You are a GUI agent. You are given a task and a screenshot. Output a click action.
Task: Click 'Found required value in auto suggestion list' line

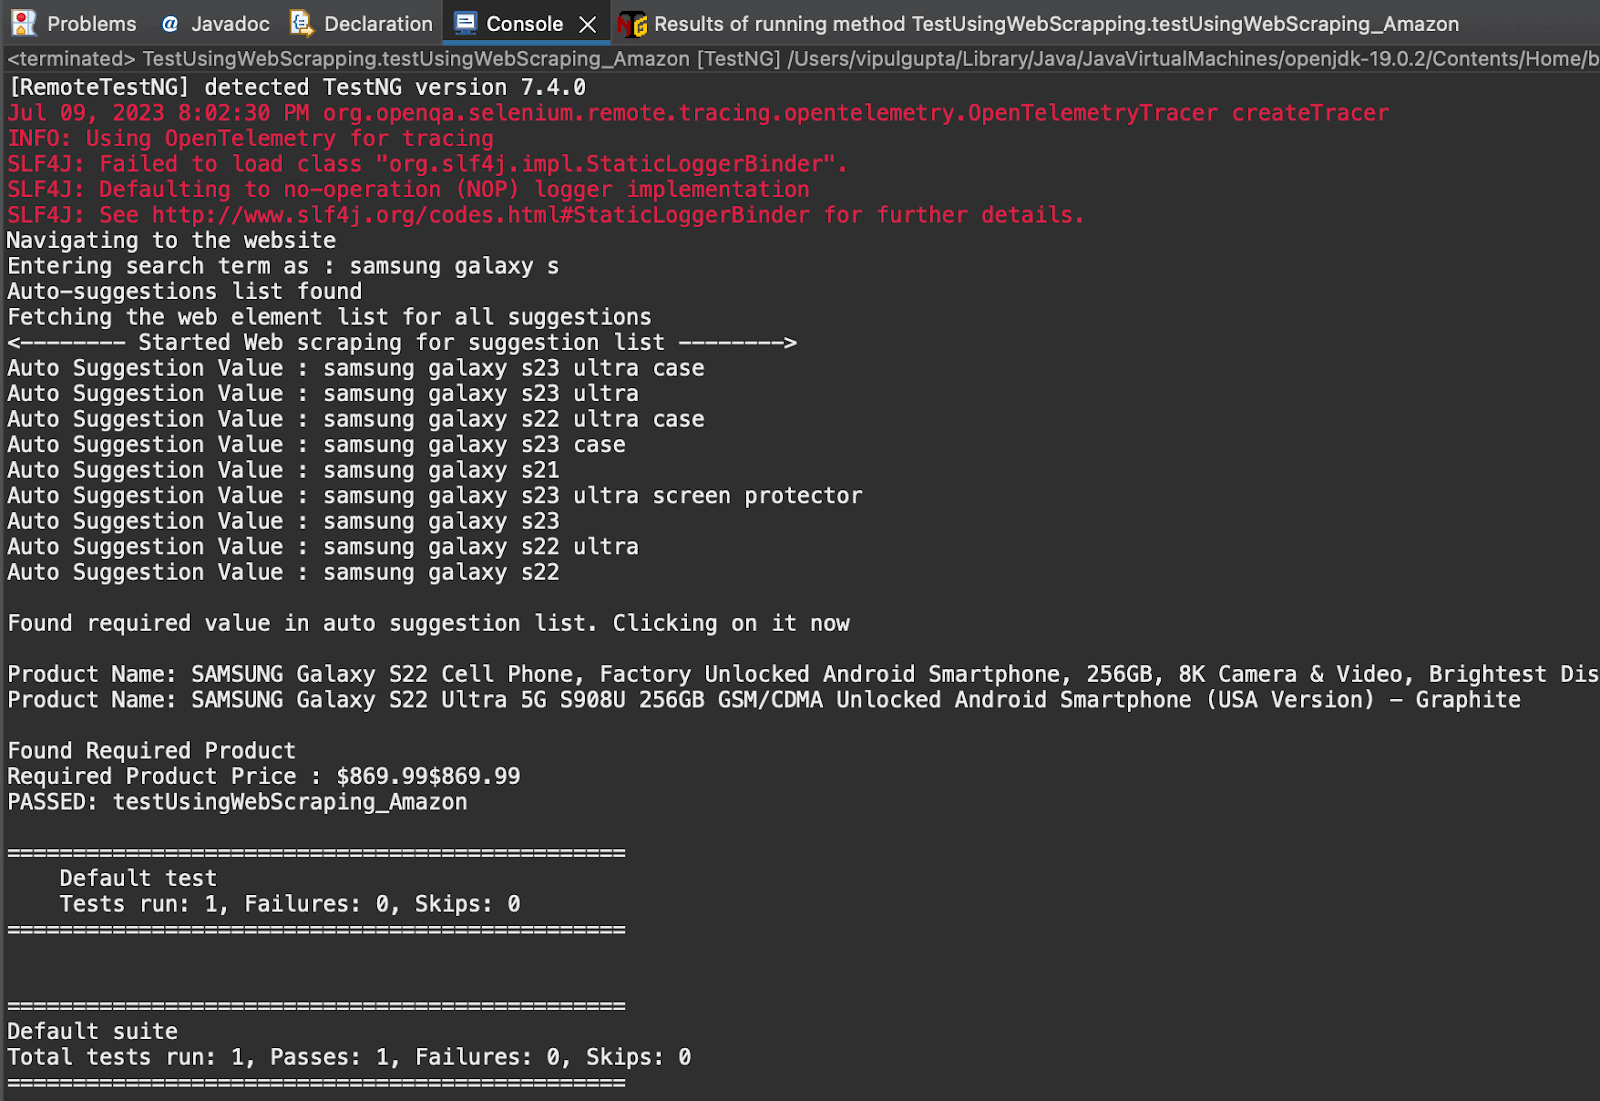coord(429,623)
